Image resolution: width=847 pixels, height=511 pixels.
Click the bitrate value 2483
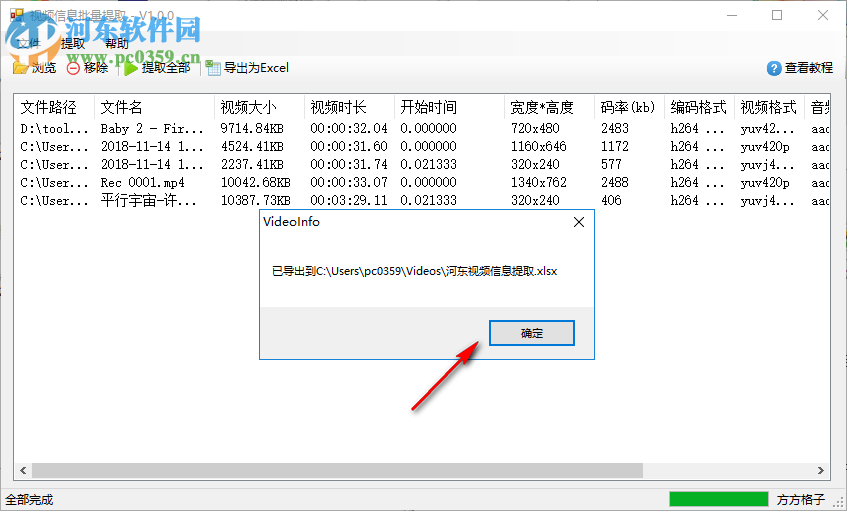pyautogui.click(x=615, y=129)
